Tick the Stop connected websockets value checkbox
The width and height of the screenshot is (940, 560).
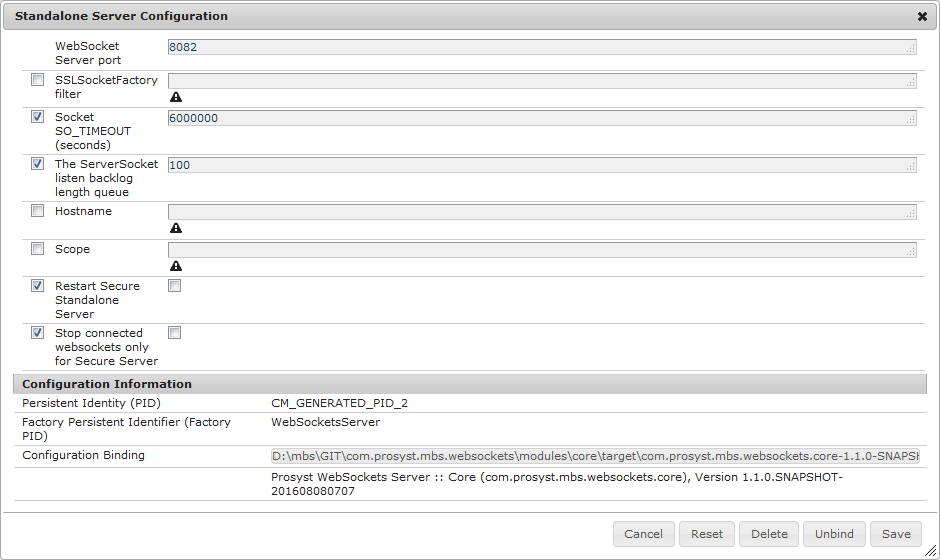coord(174,333)
